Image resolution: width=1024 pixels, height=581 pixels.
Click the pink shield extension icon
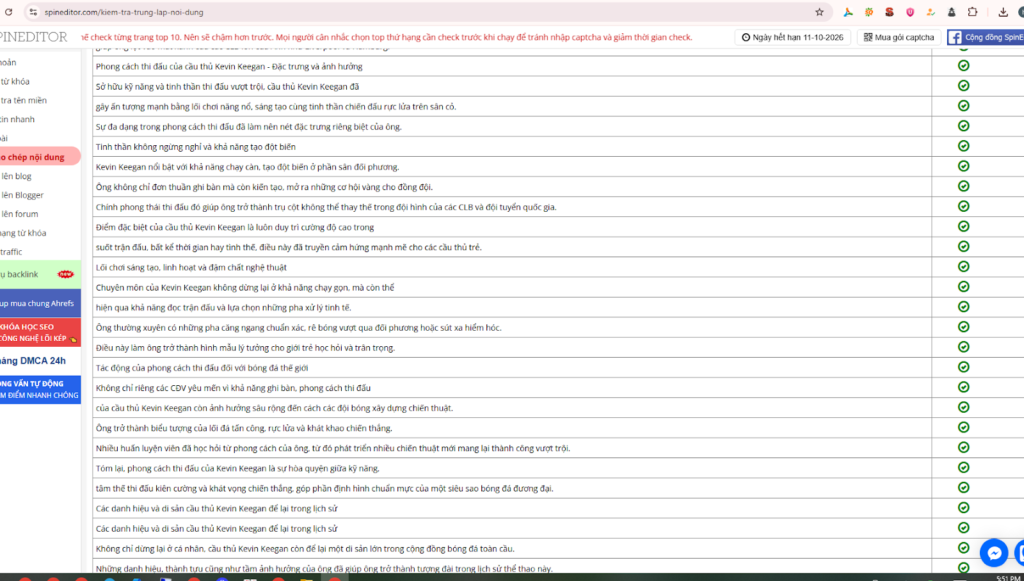(910, 12)
